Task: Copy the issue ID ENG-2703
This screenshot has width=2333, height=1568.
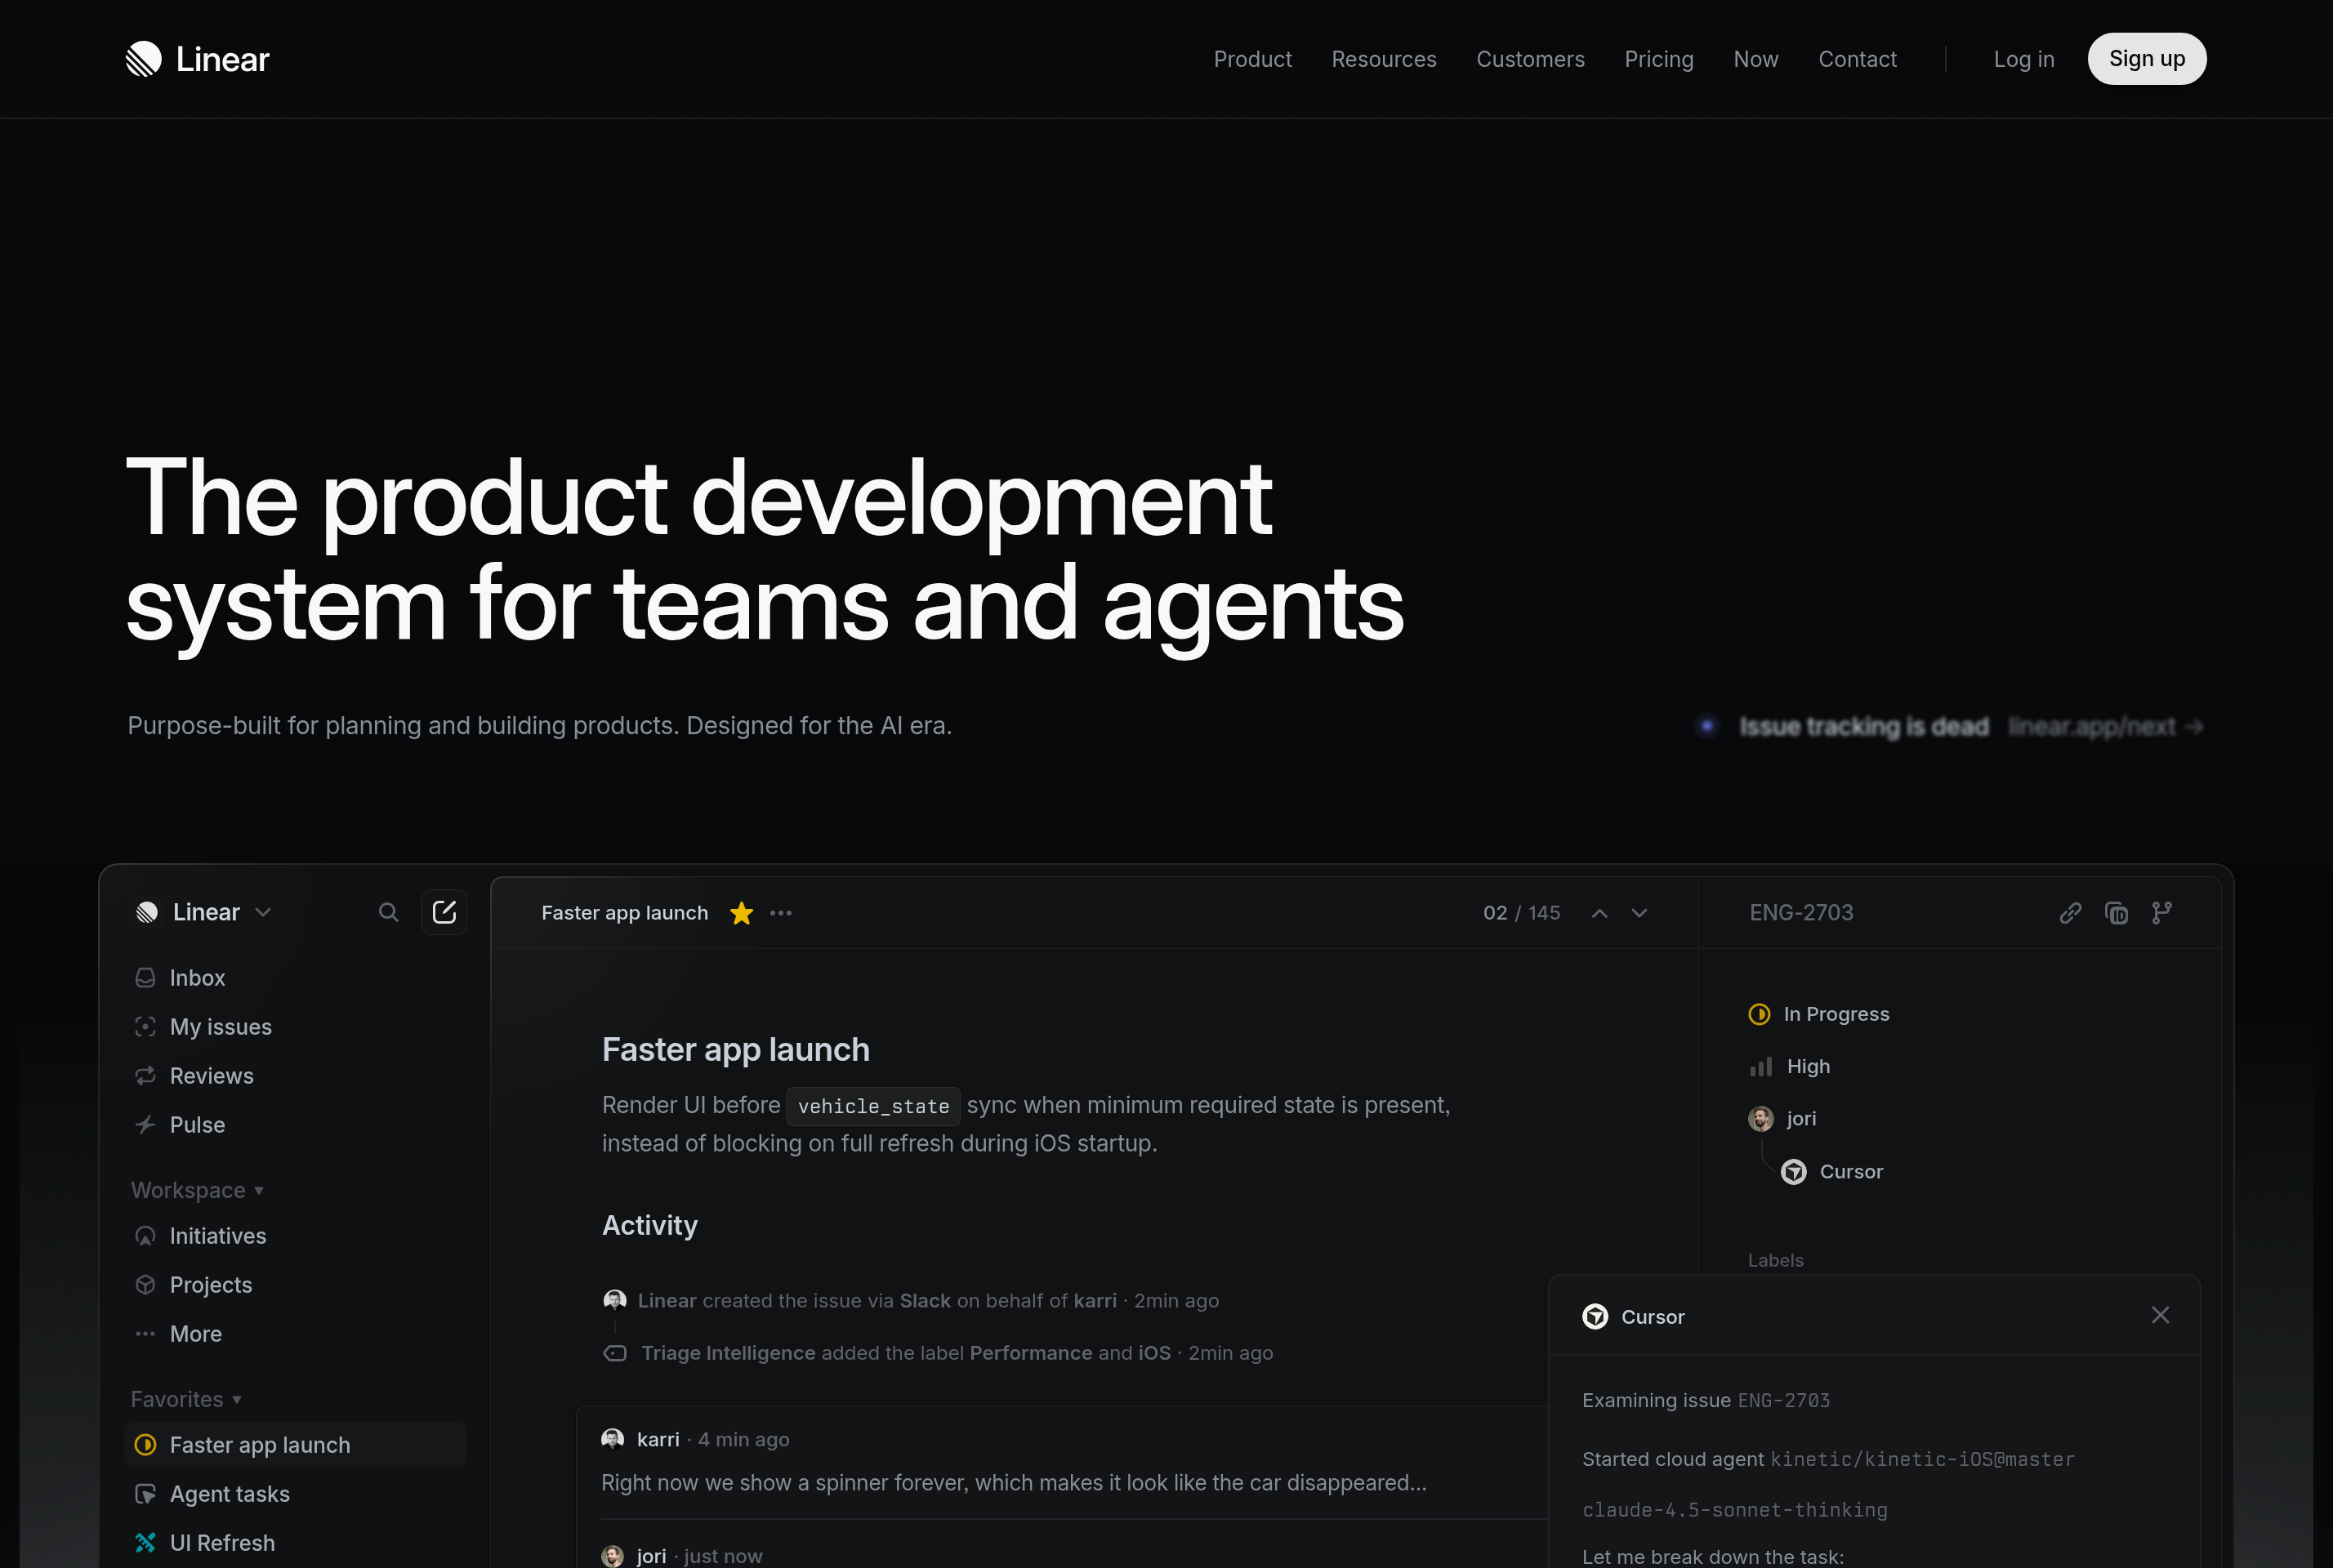Action: click(2116, 912)
